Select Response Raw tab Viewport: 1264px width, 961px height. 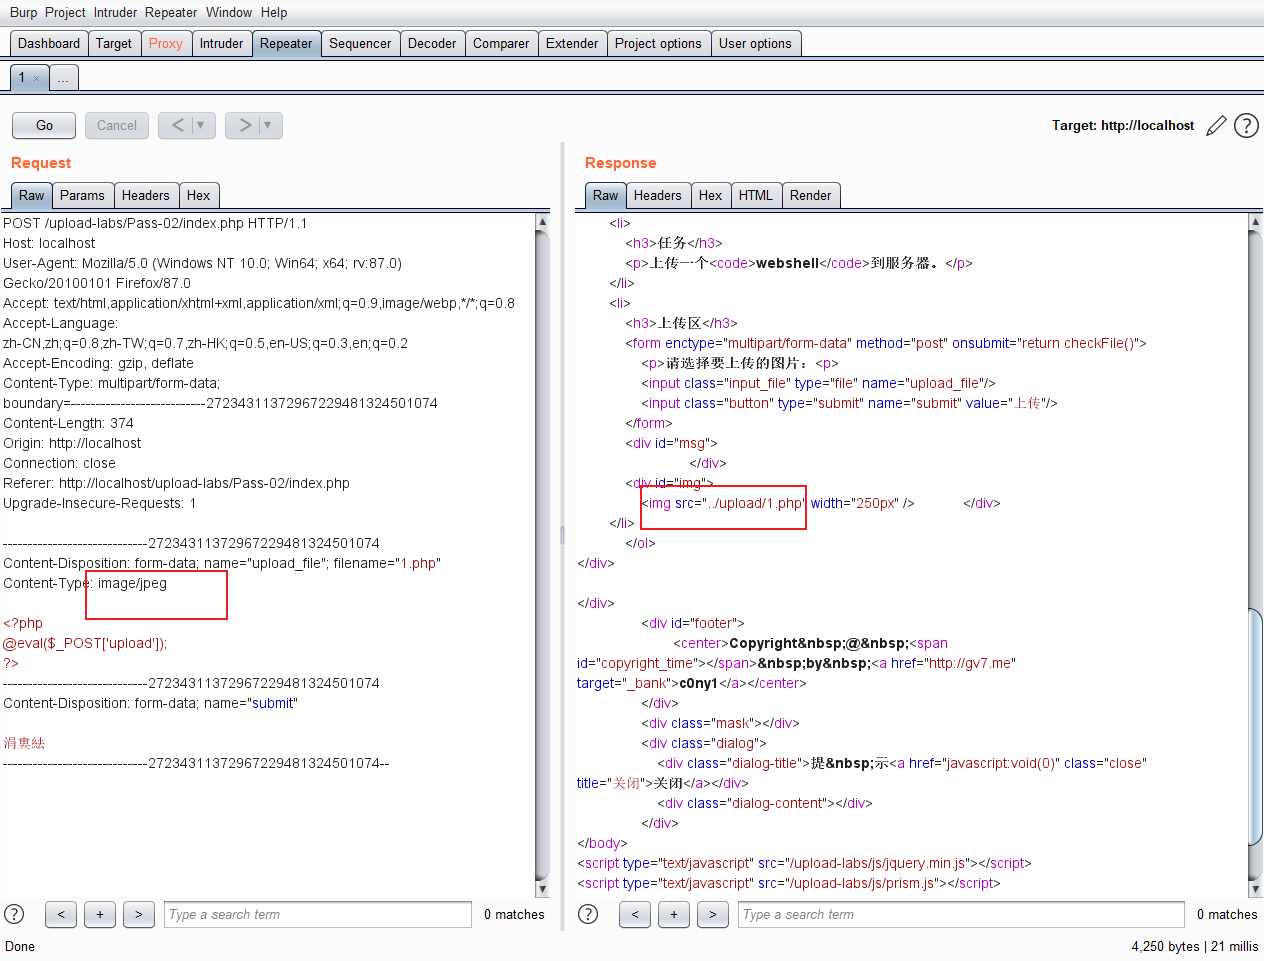(605, 195)
